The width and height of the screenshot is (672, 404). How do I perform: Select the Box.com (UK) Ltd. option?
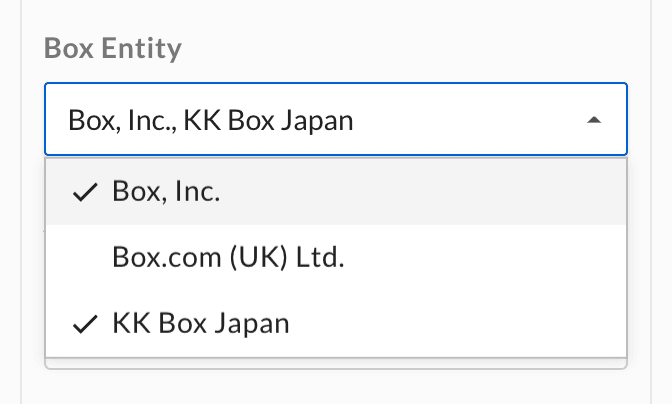(x=336, y=257)
